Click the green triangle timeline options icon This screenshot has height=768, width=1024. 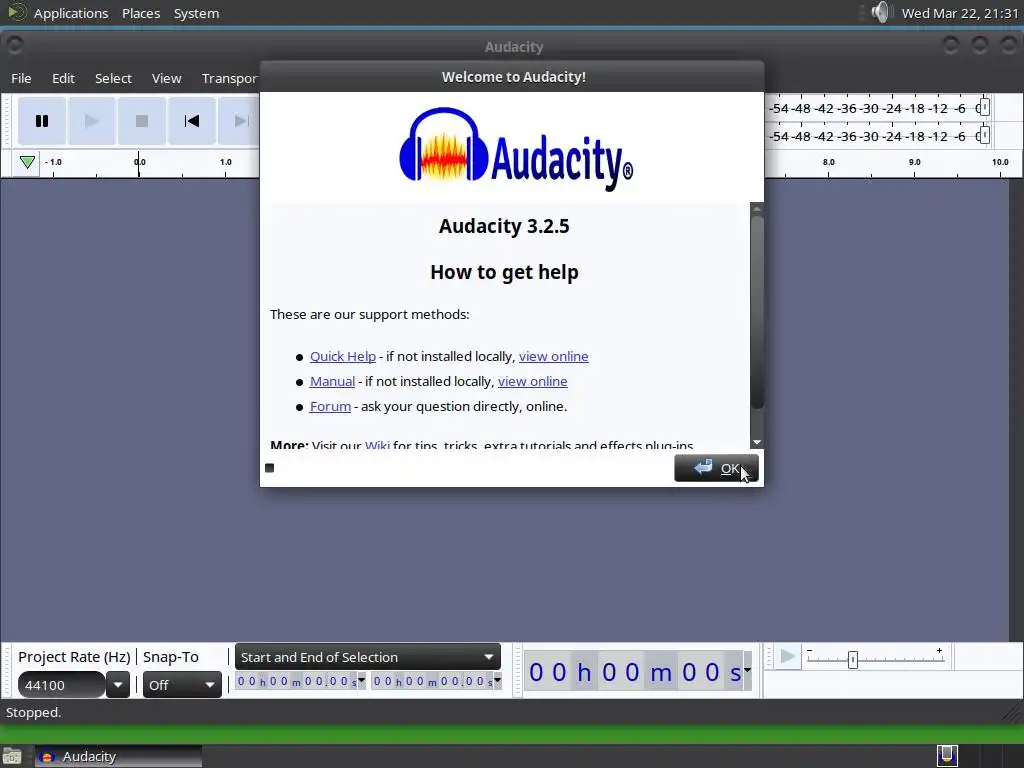point(27,162)
